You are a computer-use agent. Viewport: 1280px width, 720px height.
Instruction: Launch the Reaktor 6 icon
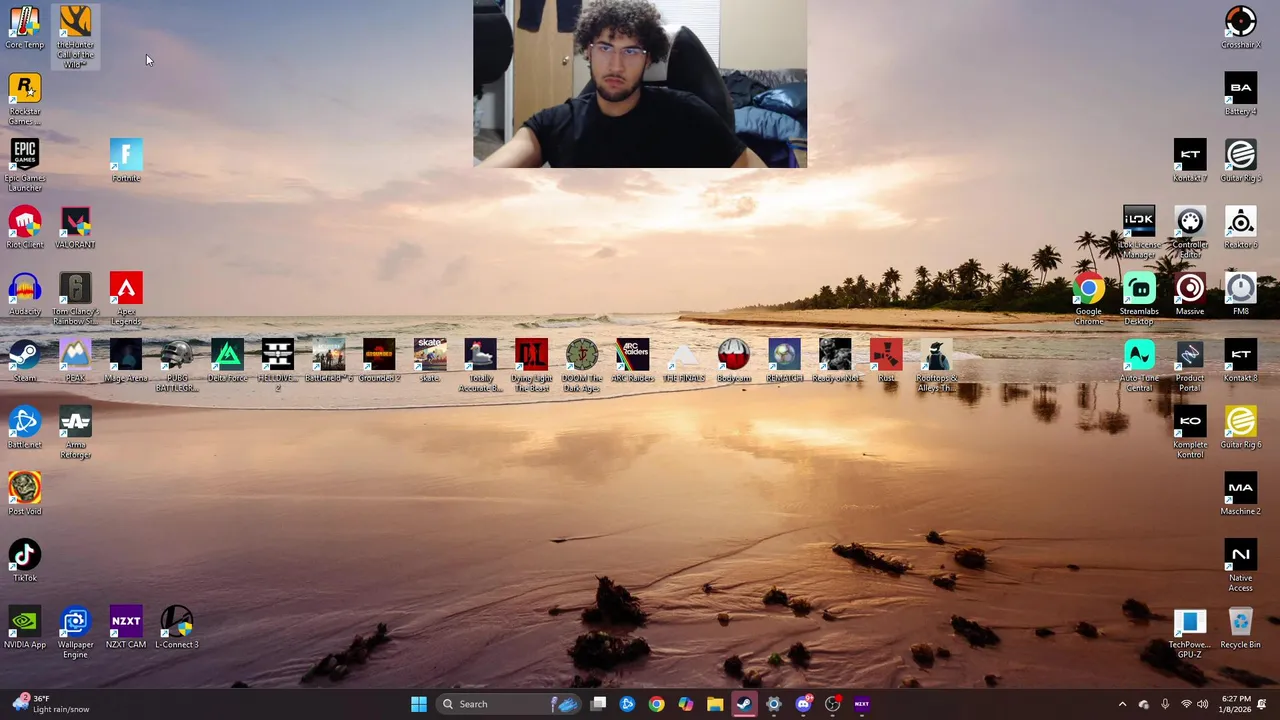(x=1240, y=228)
